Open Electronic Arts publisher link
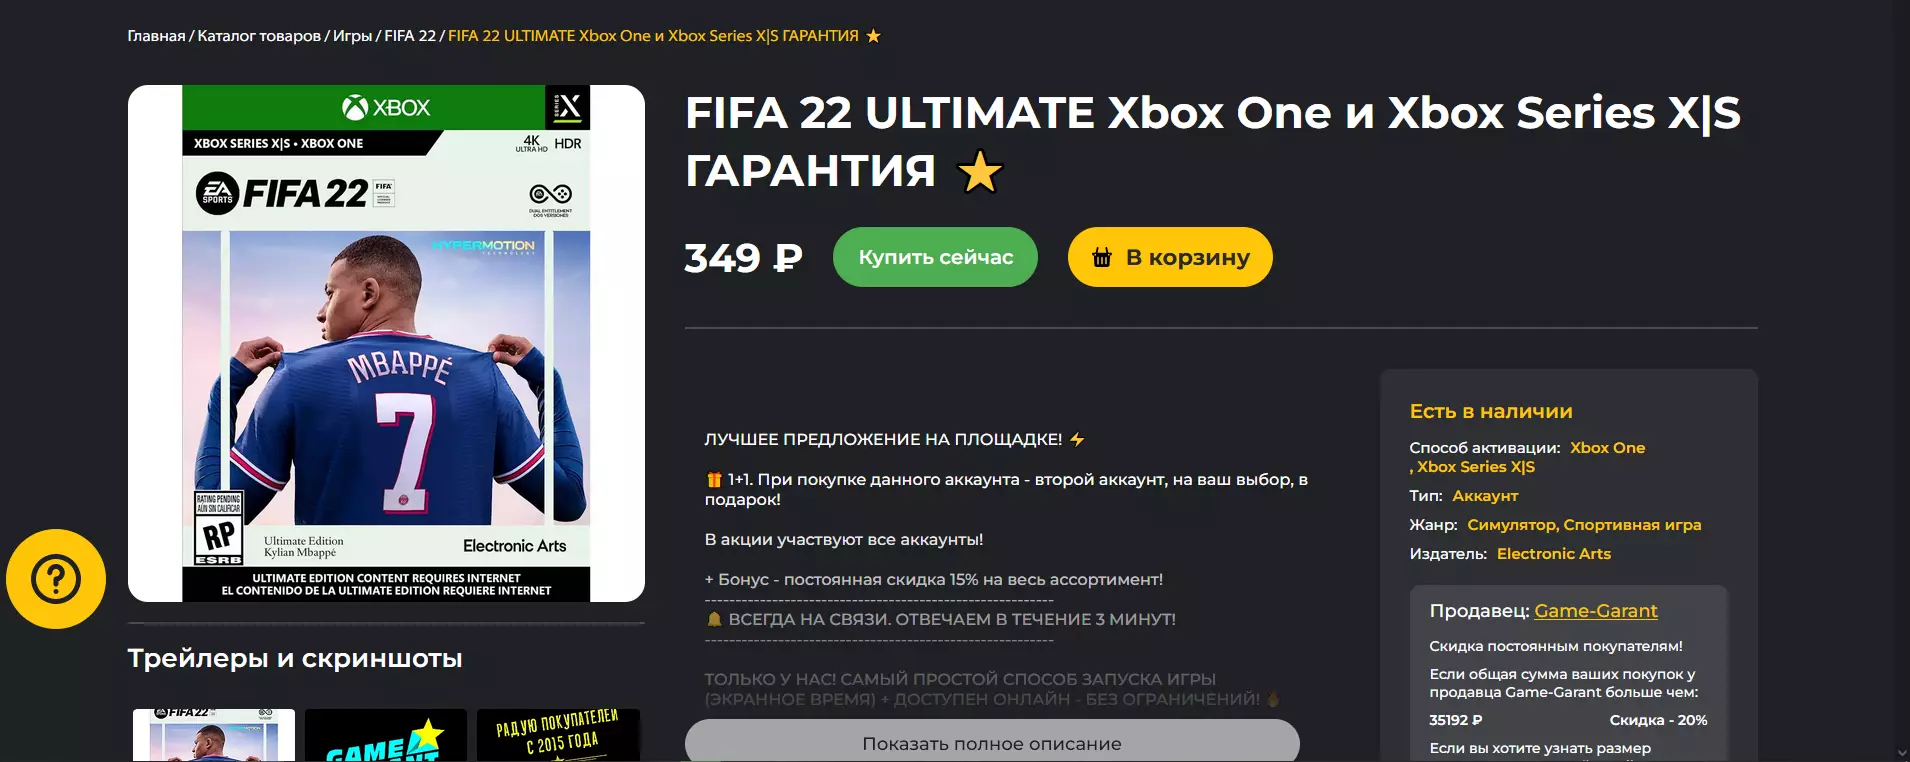1910x762 pixels. coord(1554,554)
